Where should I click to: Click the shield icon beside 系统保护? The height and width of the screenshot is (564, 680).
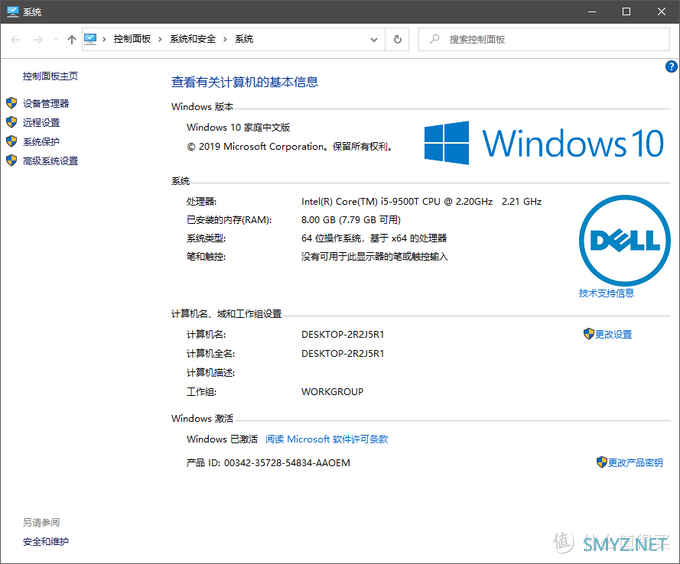[x=12, y=141]
